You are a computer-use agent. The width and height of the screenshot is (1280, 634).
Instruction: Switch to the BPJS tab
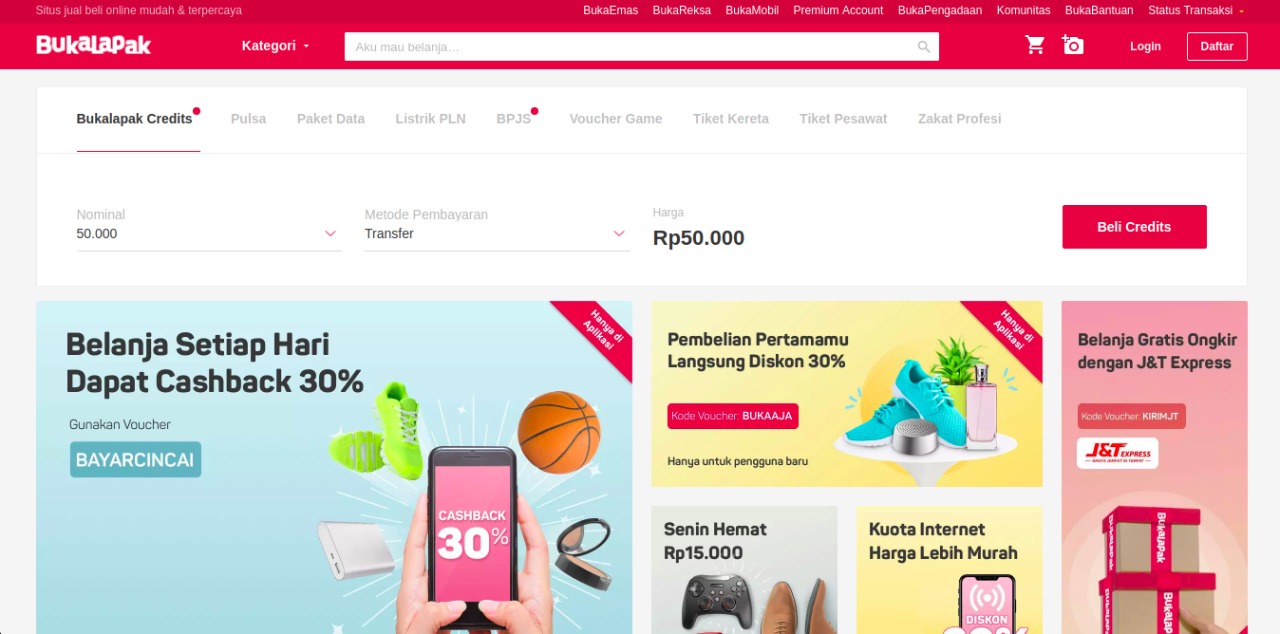(514, 118)
